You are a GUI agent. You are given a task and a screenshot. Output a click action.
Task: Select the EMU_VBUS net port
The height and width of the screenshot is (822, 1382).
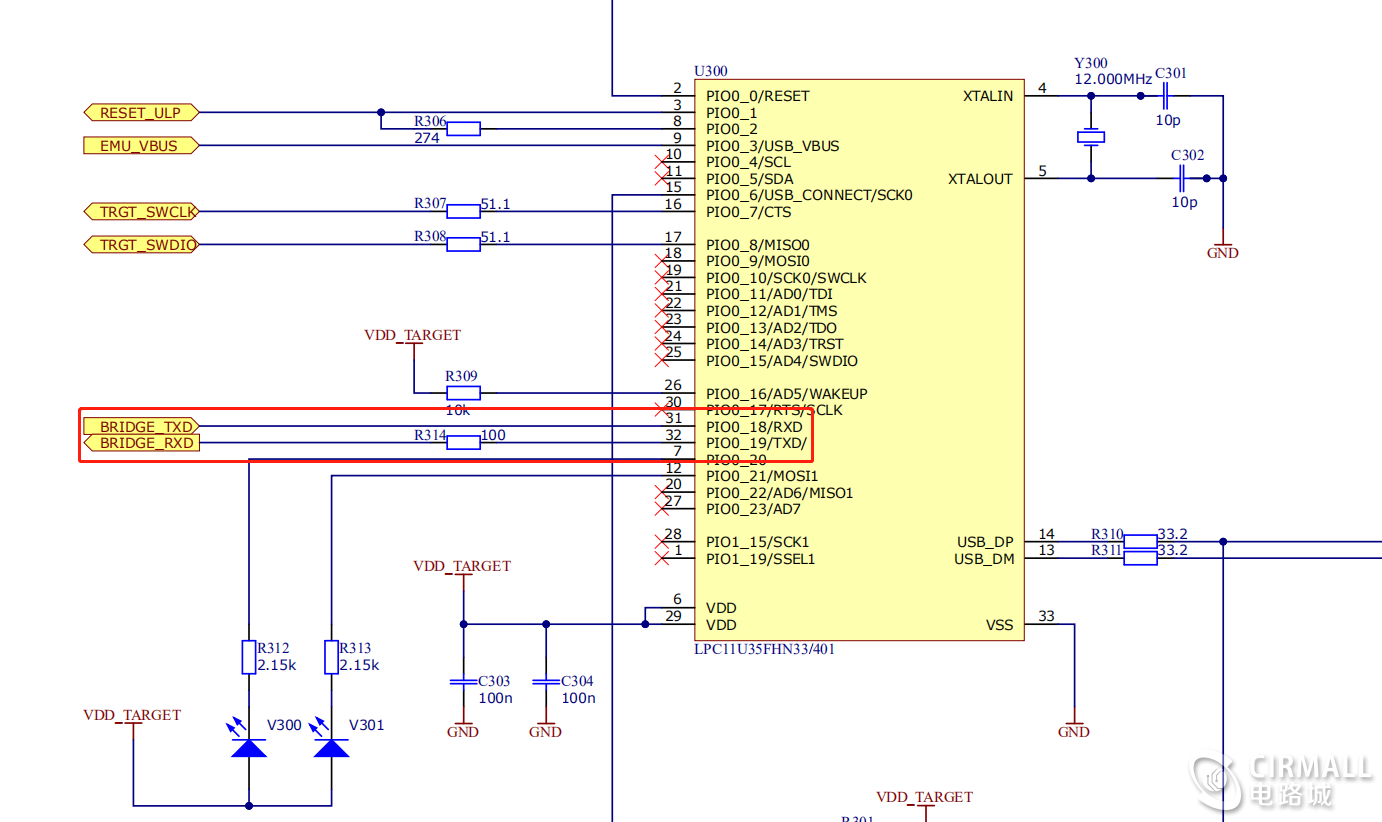pyautogui.click(x=140, y=145)
